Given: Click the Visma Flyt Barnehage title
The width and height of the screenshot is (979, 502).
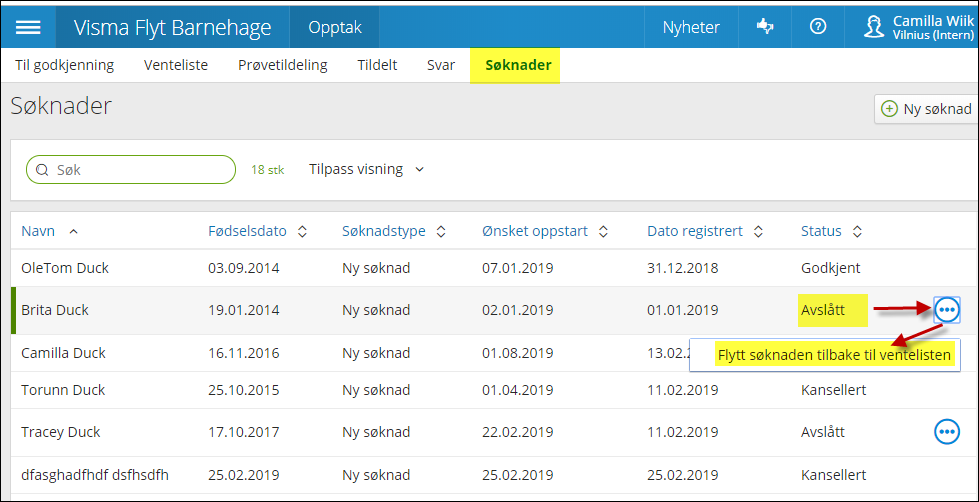Looking at the screenshot, I should [x=172, y=27].
